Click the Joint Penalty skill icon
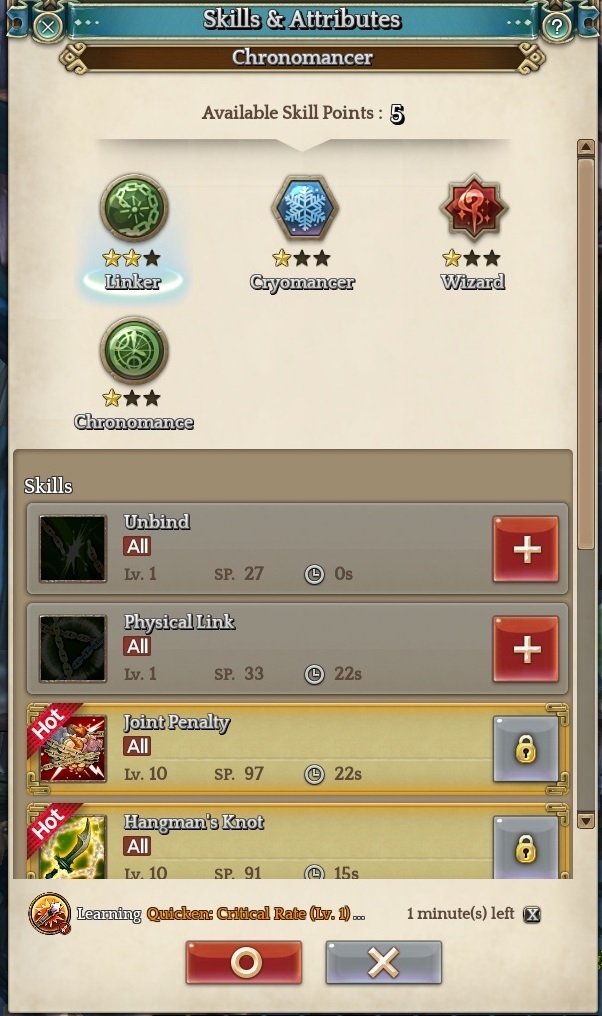Viewport: 602px width, 1016px height. point(73,748)
